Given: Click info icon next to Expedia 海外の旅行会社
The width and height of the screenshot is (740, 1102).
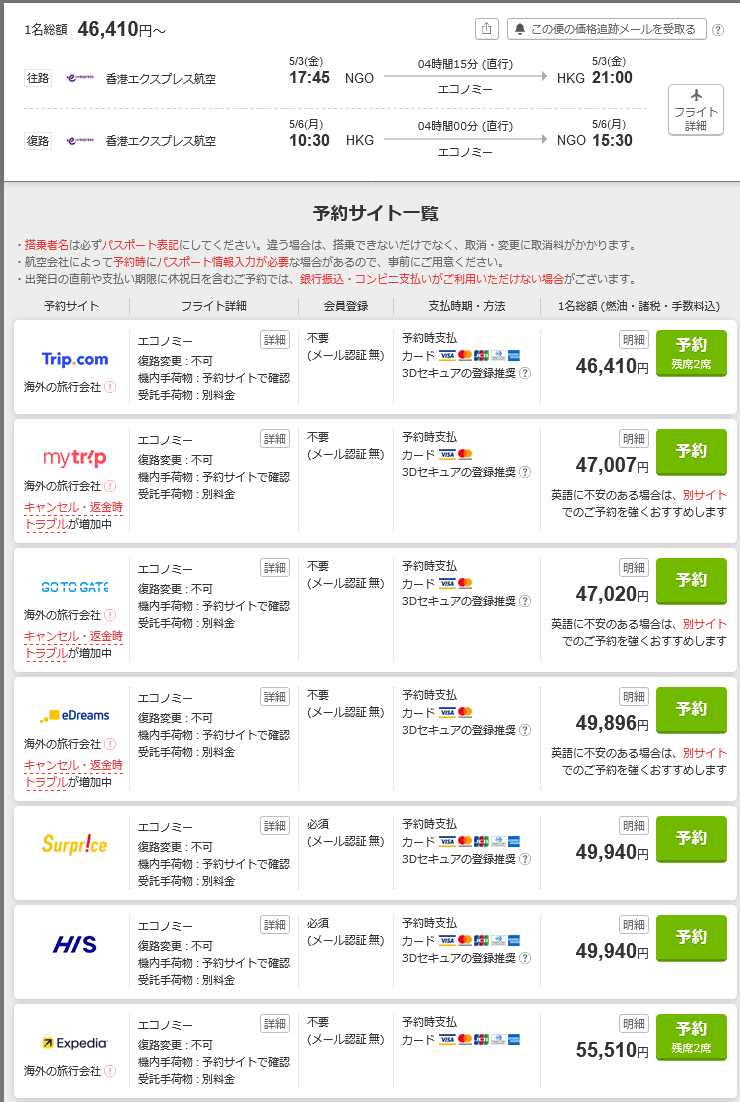Looking at the screenshot, I should tap(110, 1071).
